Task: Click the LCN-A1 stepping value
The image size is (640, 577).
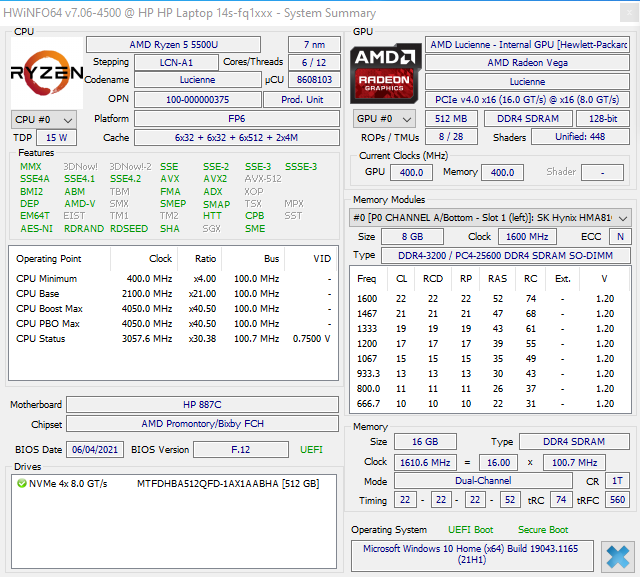Action: (x=176, y=62)
